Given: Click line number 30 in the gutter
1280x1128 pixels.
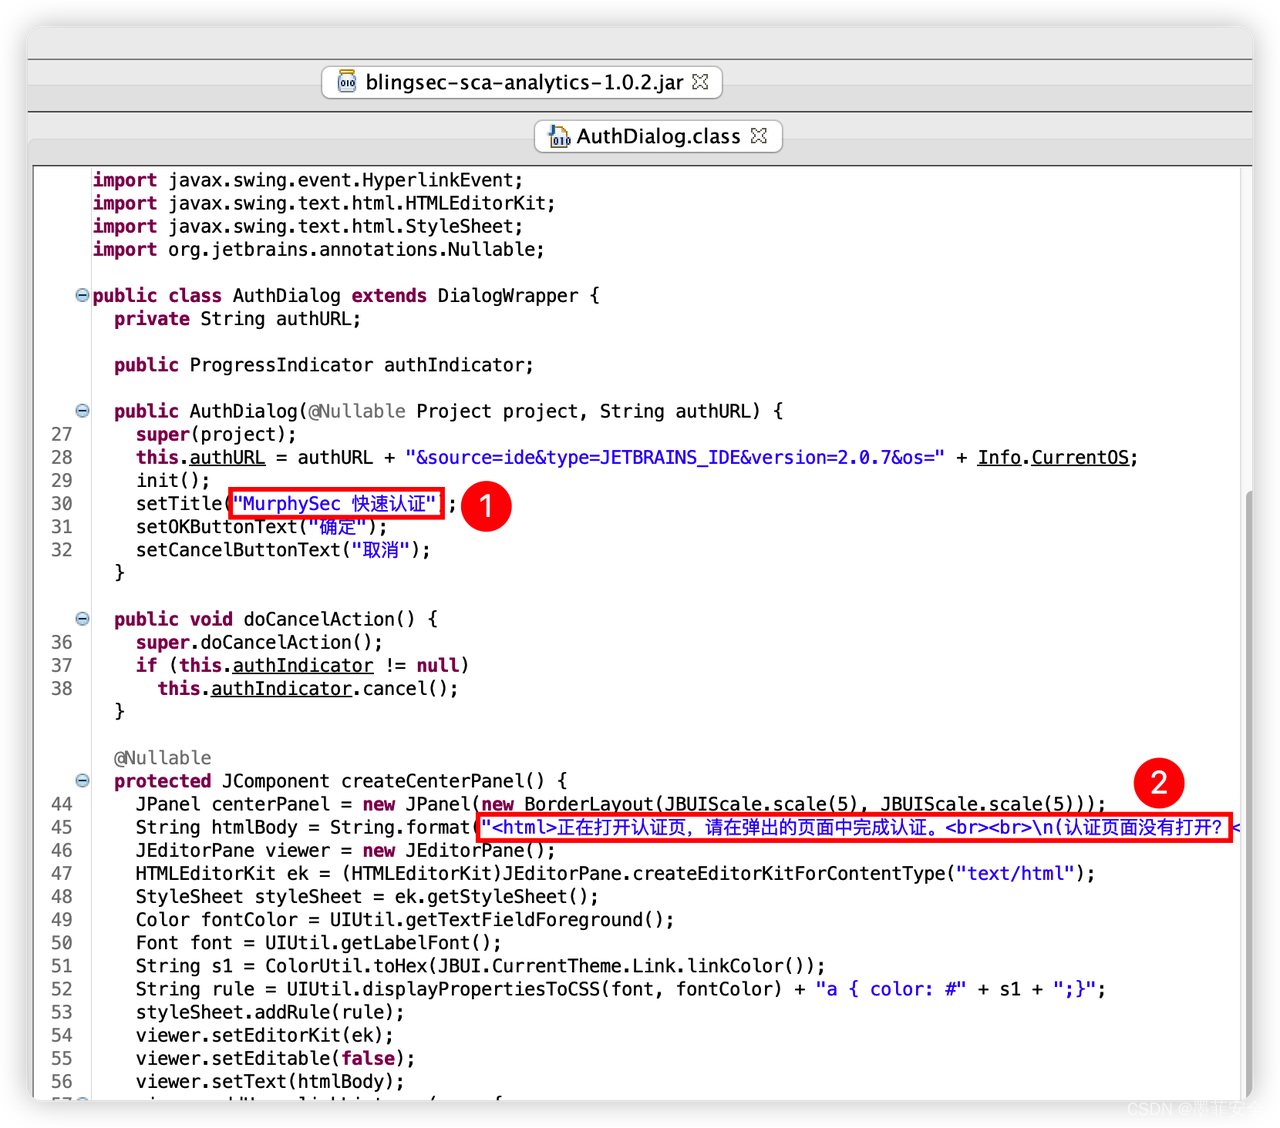Looking at the screenshot, I should (62, 503).
